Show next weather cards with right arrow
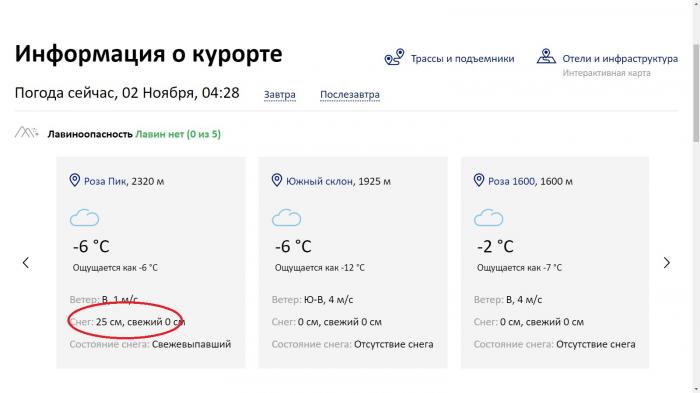The height and width of the screenshot is (393, 700). [667, 263]
